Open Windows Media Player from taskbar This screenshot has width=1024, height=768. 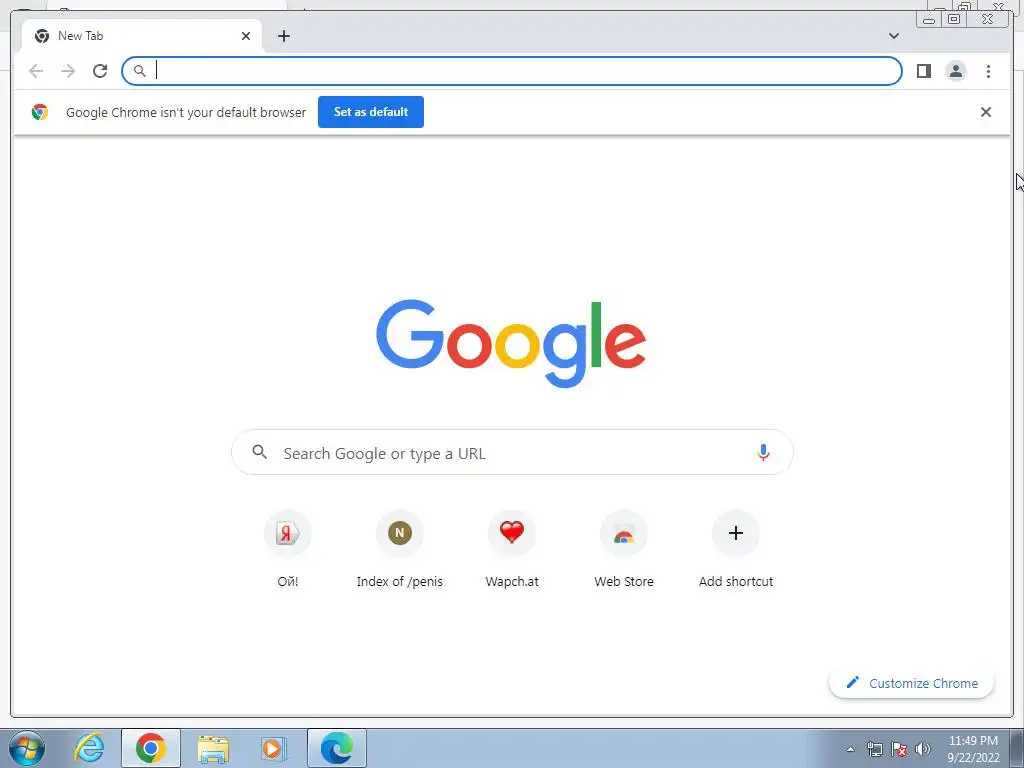click(274, 748)
